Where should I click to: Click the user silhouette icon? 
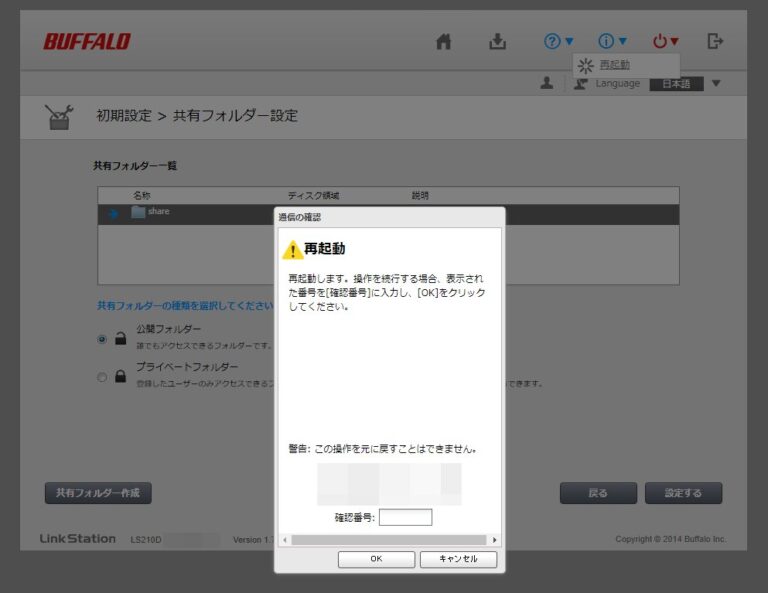pos(547,83)
